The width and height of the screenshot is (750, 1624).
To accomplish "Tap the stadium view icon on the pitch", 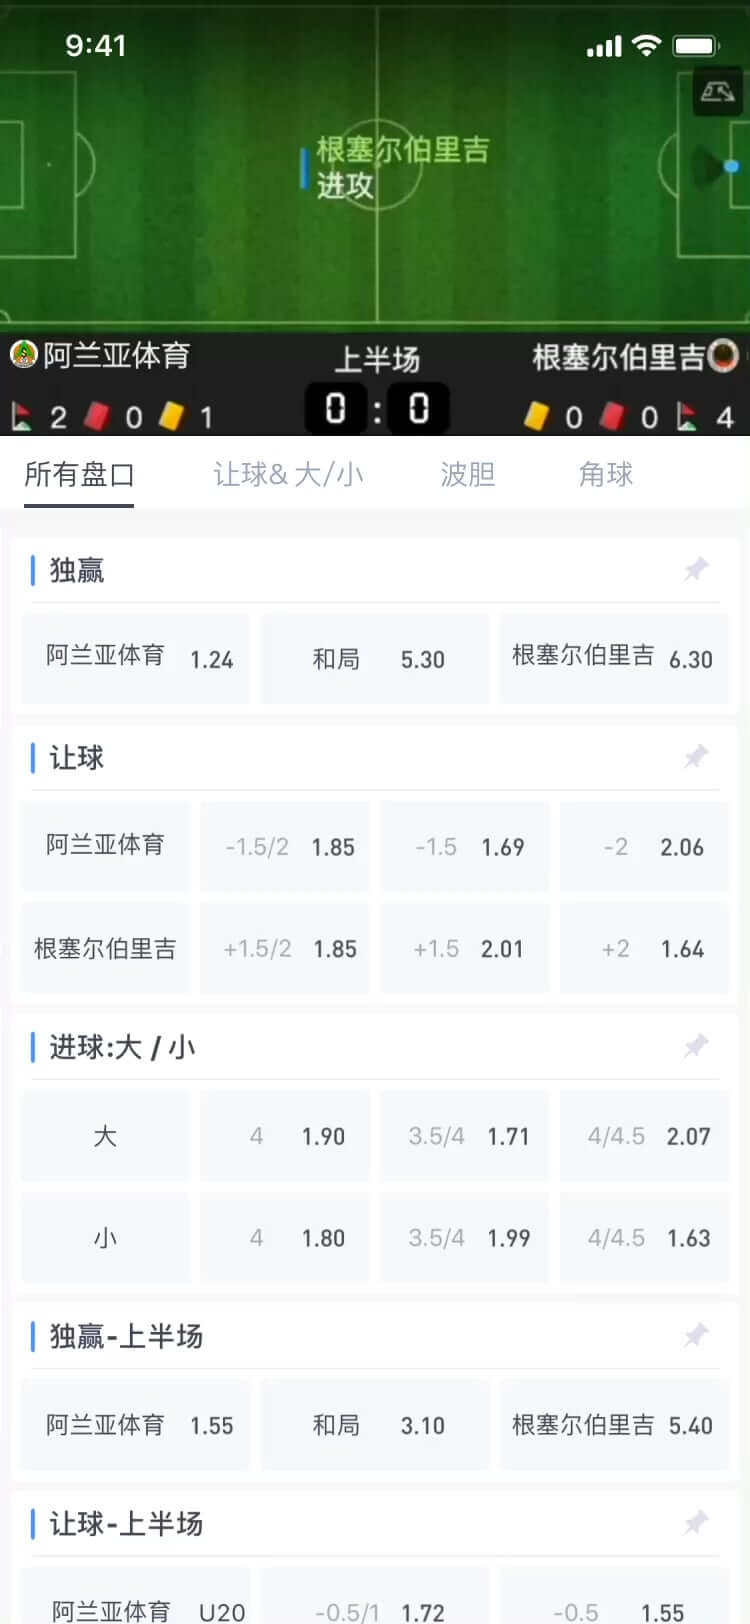I will pyautogui.click(x=717, y=93).
